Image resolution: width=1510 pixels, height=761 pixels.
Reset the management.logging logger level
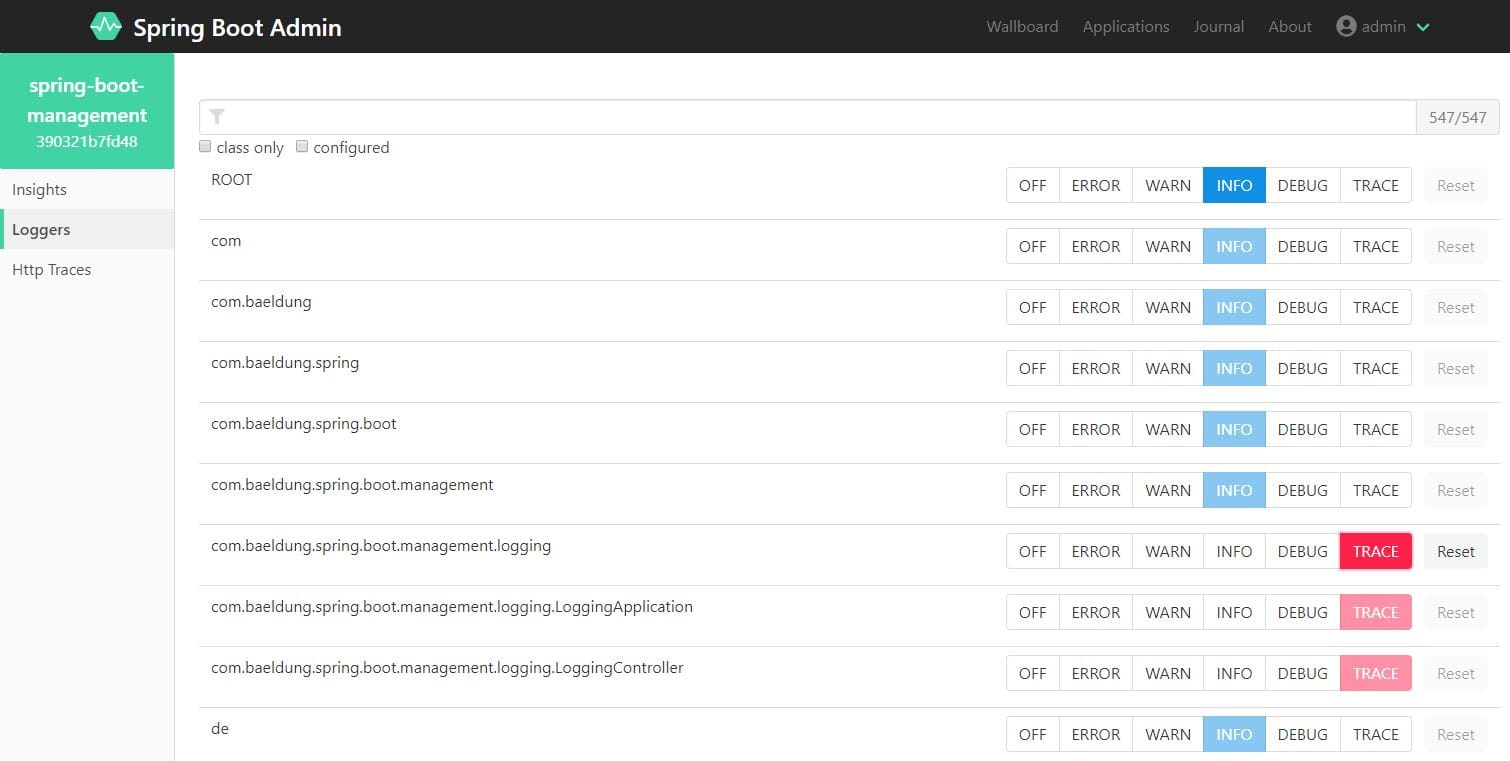tap(1455, 551)
